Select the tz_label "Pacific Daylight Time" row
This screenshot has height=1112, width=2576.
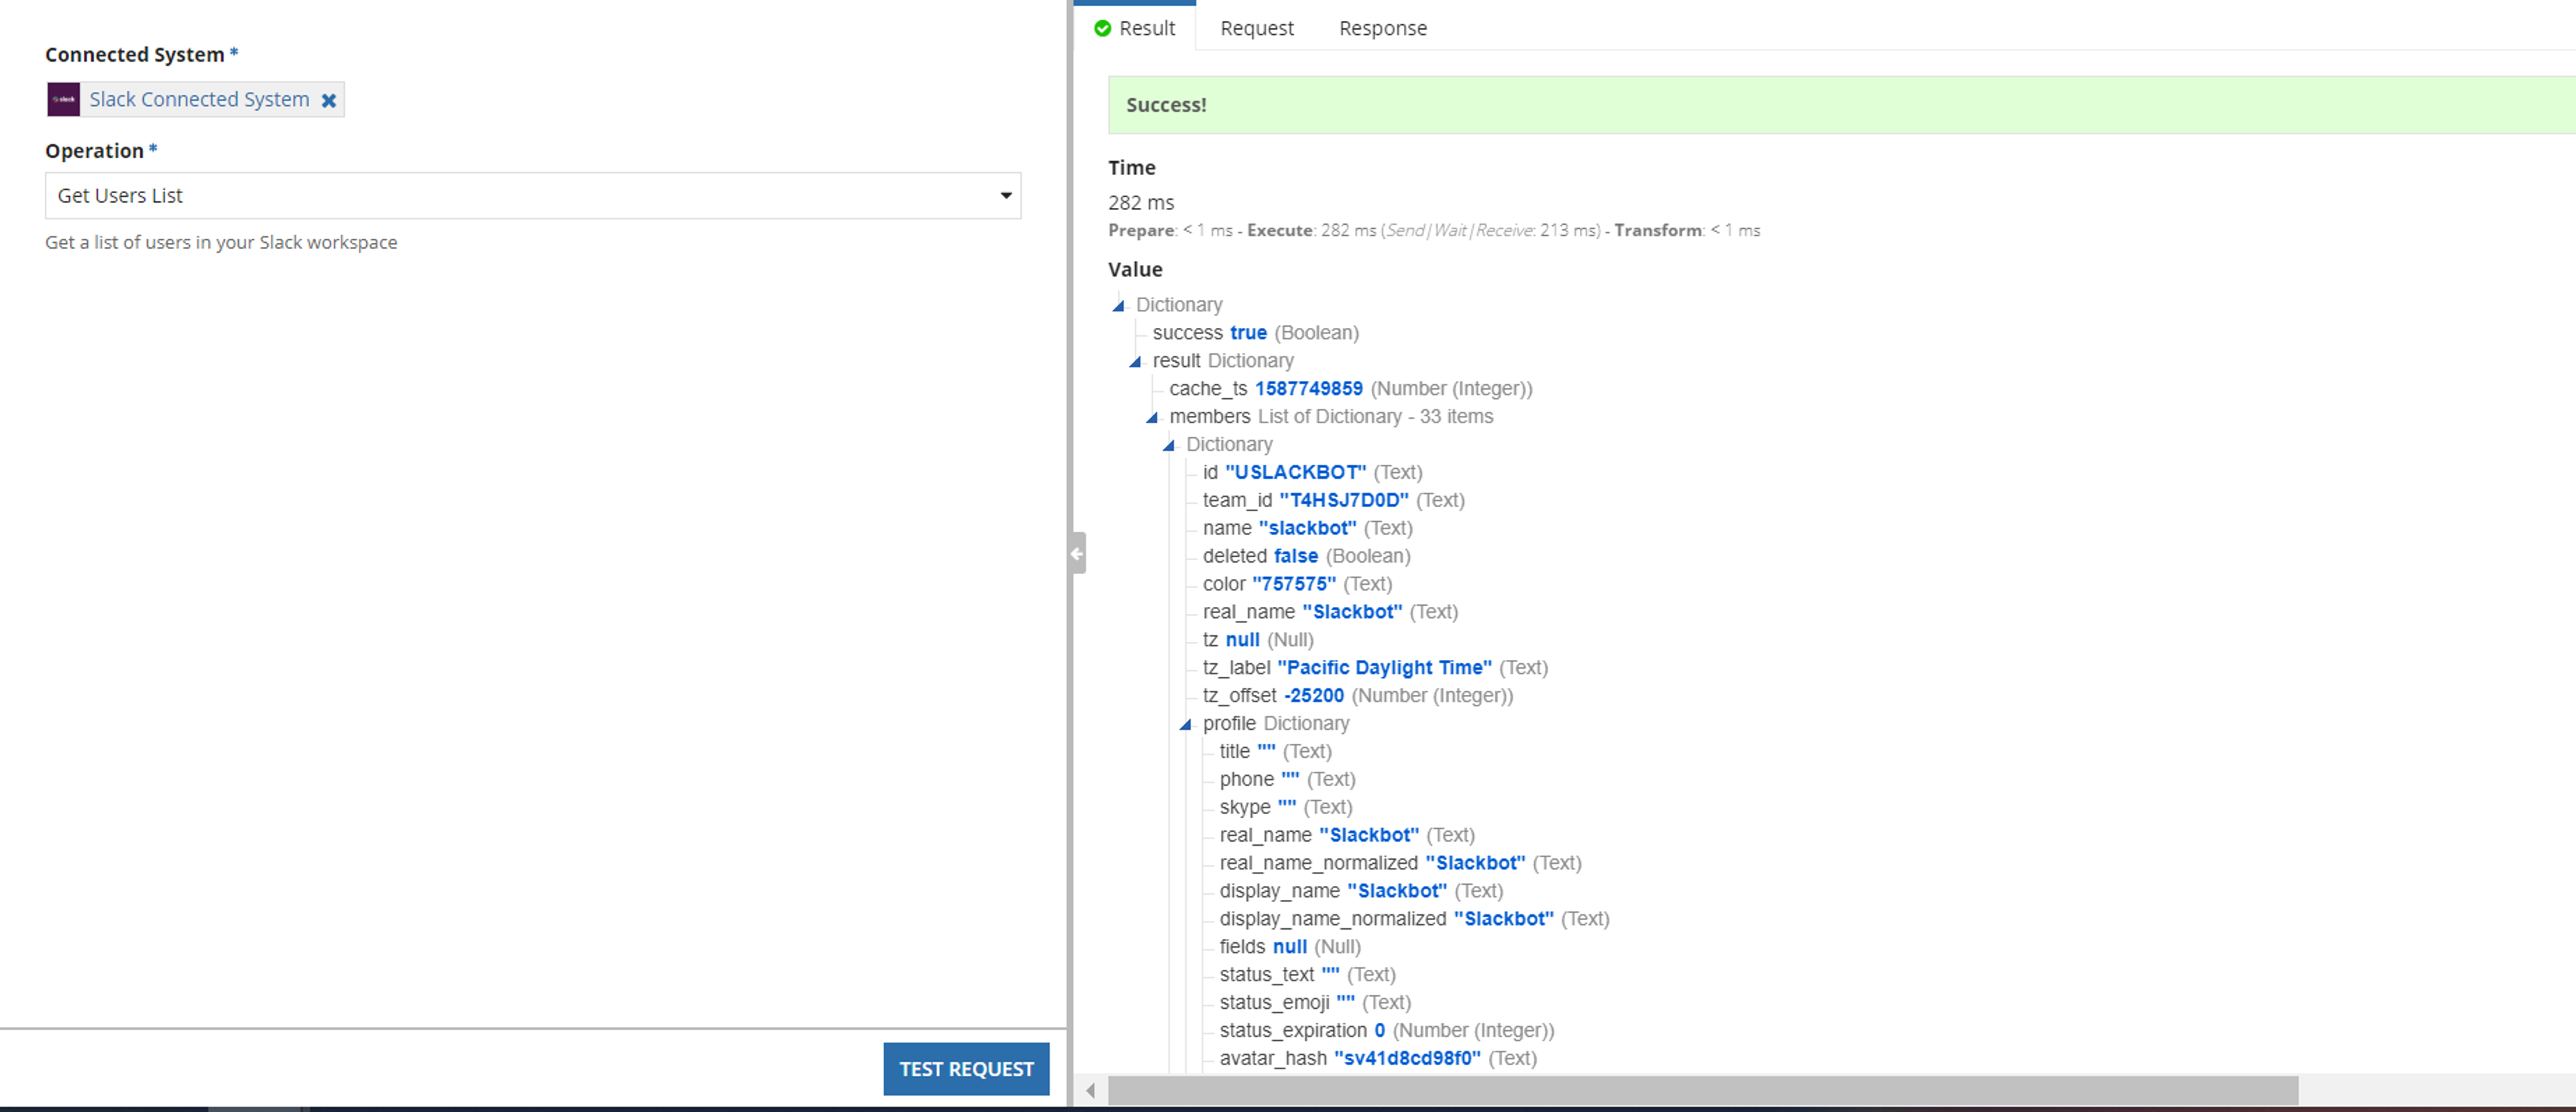(x=1375, y=668)
